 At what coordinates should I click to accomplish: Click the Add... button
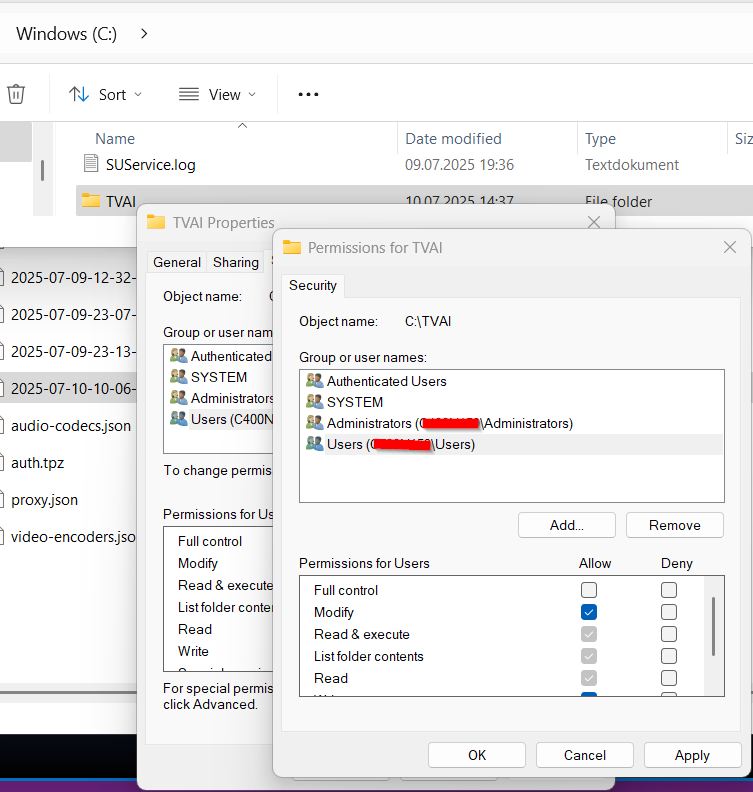[567, 525]
